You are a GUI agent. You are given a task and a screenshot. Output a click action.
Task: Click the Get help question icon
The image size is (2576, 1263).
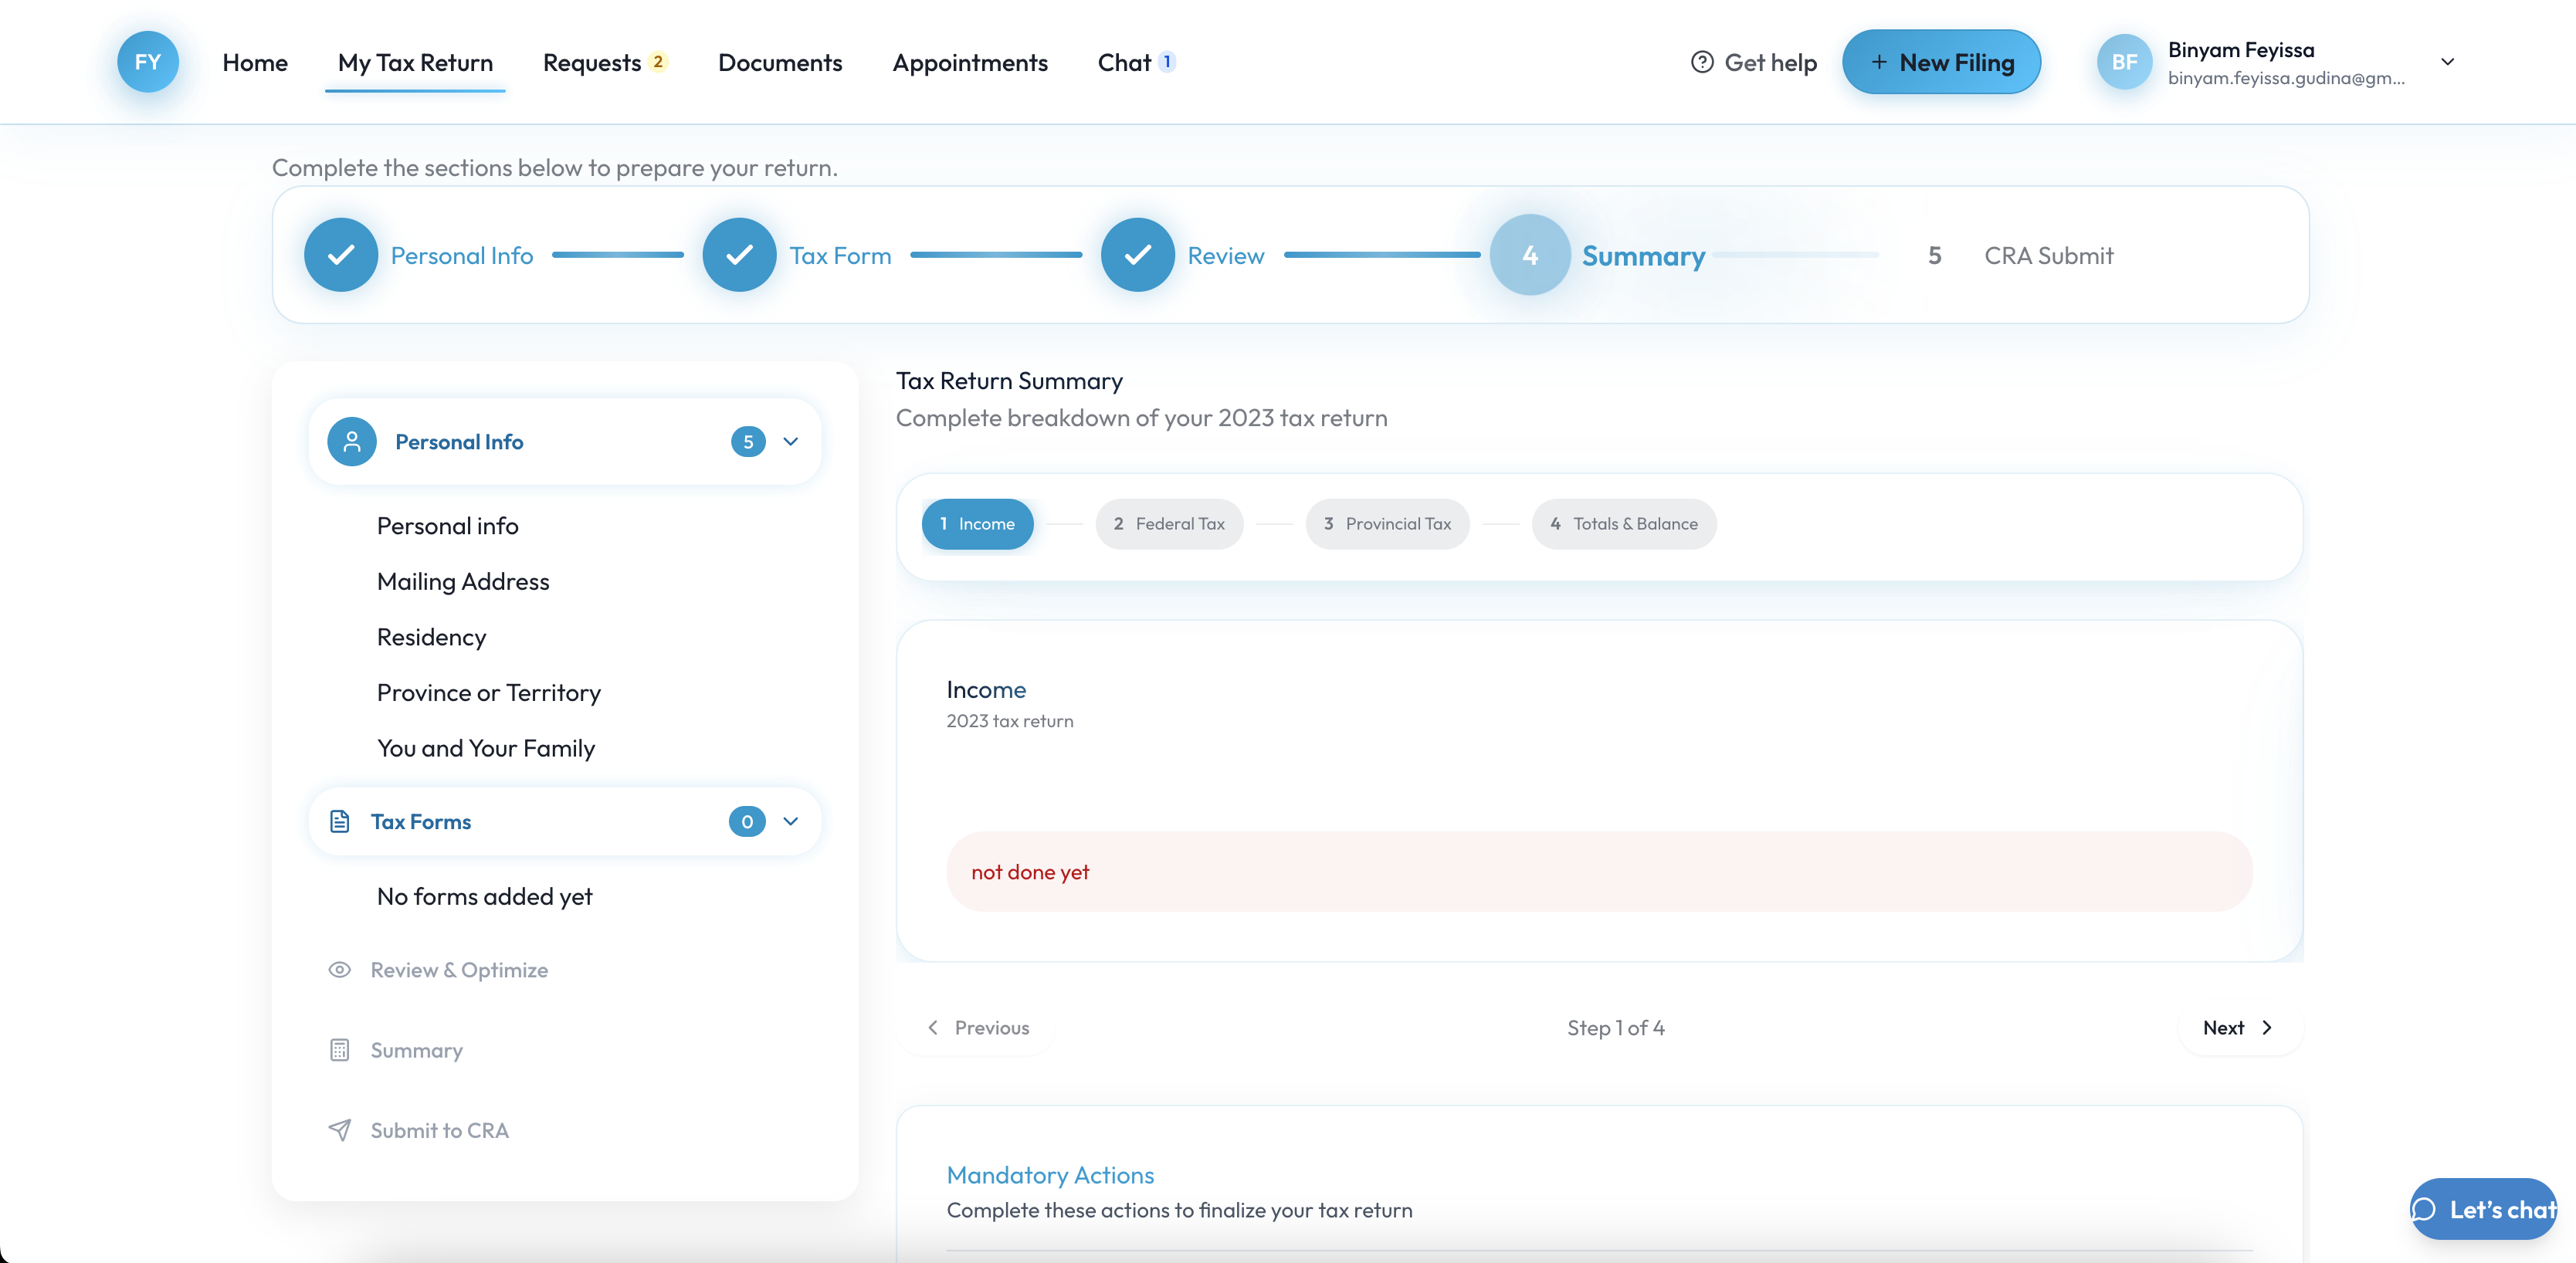[x=1701, y=62]
